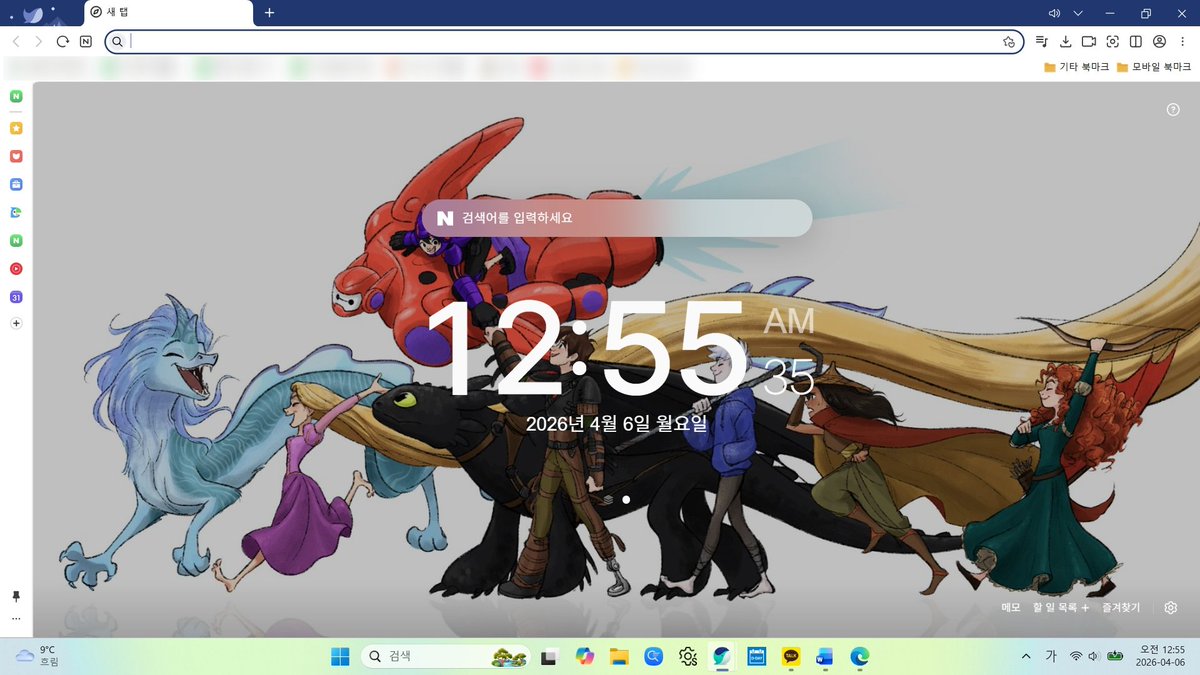Launch Copilot from the taskbar
This screenshot has height=675, width=1200.
(584, 656)
